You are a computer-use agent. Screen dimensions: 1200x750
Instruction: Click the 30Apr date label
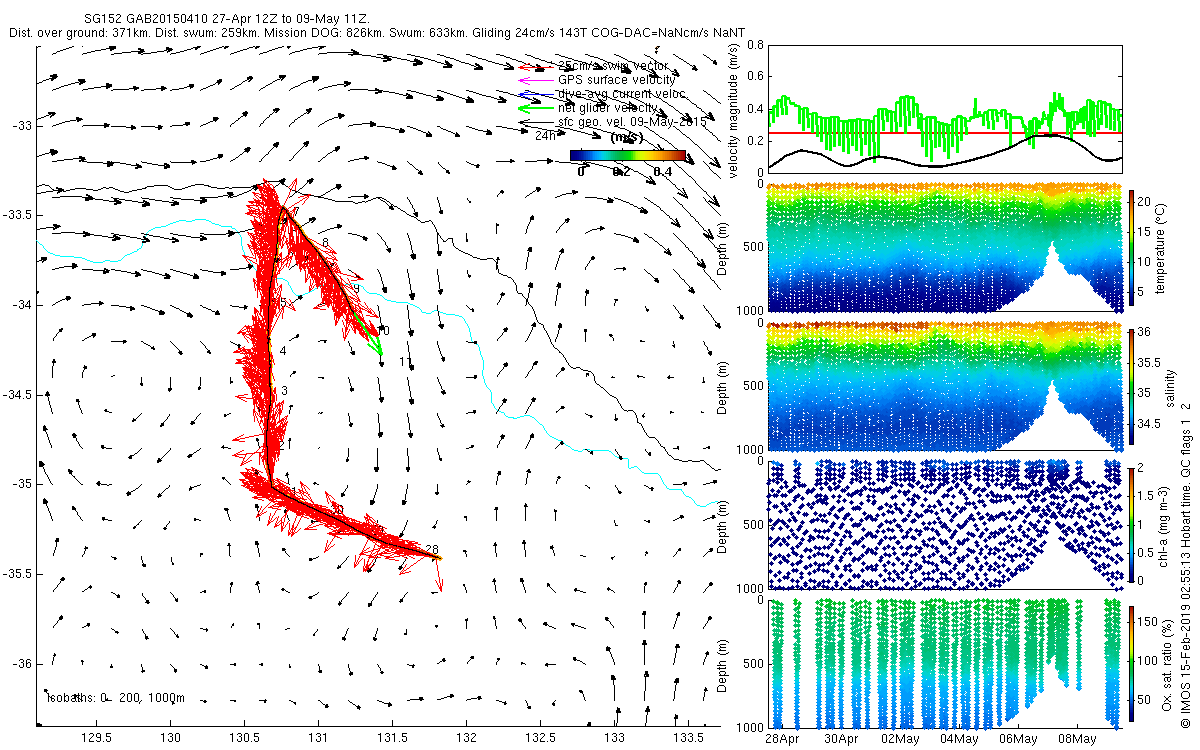(x=842, y=739)
